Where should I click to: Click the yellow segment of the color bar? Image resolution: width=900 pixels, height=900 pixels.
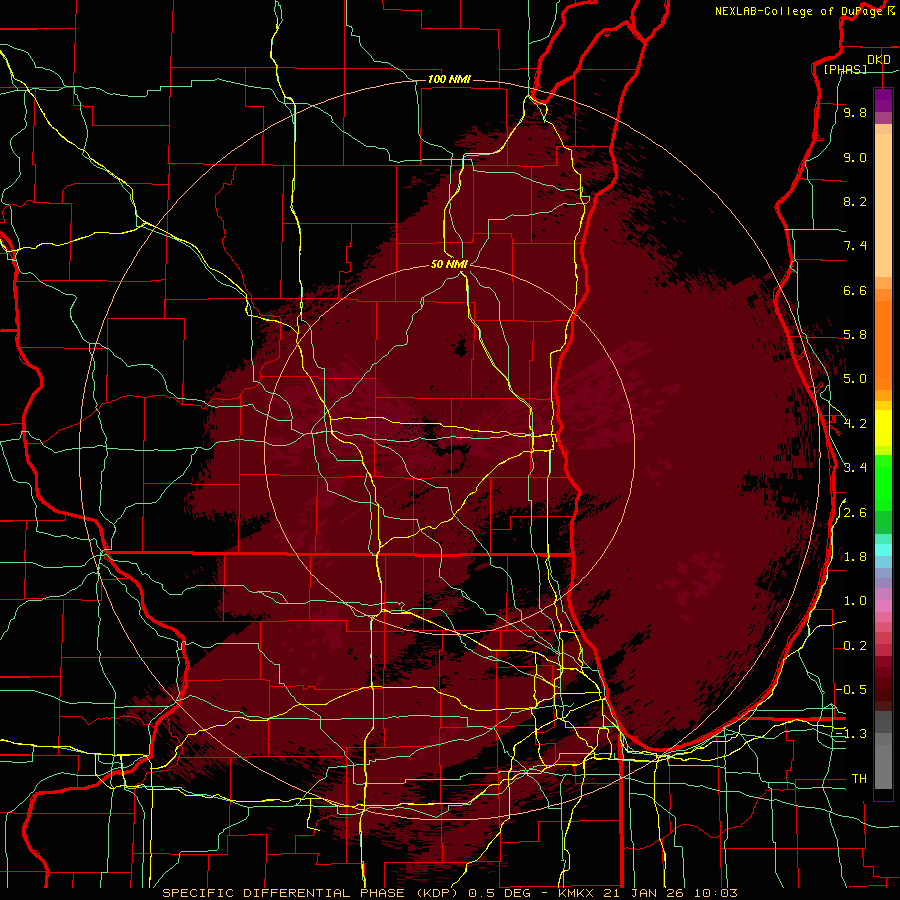(883, 428)
